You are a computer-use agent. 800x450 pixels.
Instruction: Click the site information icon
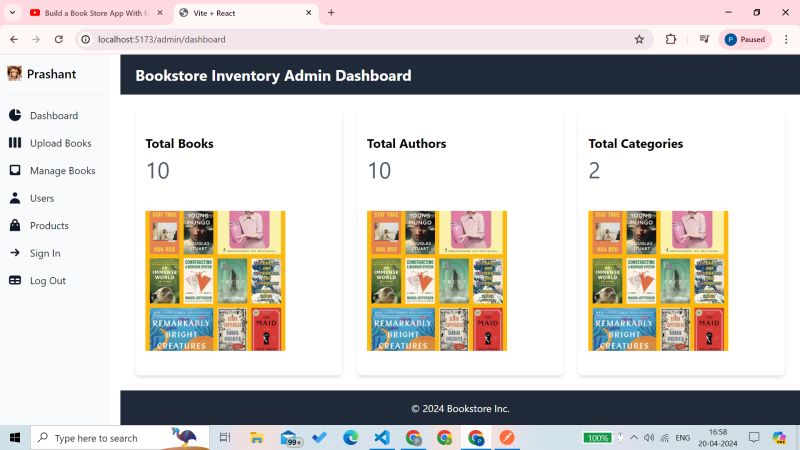86,39
